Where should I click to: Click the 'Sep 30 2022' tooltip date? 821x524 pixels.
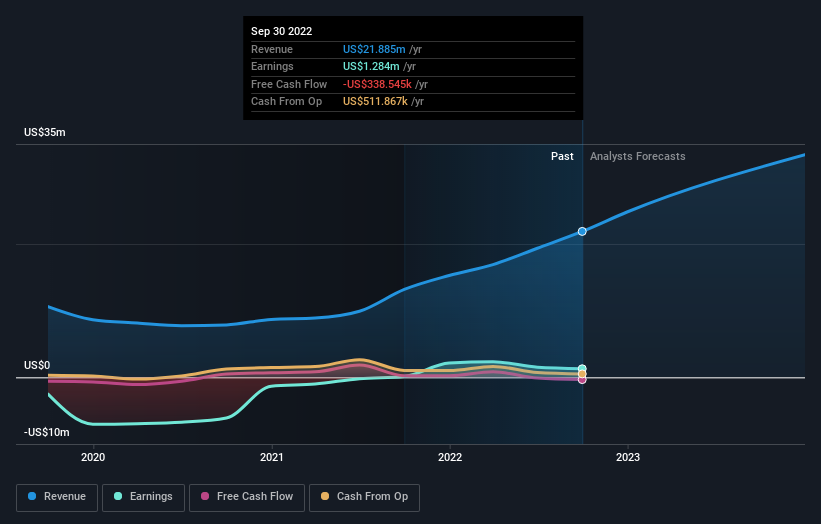(x=282, y=31)
